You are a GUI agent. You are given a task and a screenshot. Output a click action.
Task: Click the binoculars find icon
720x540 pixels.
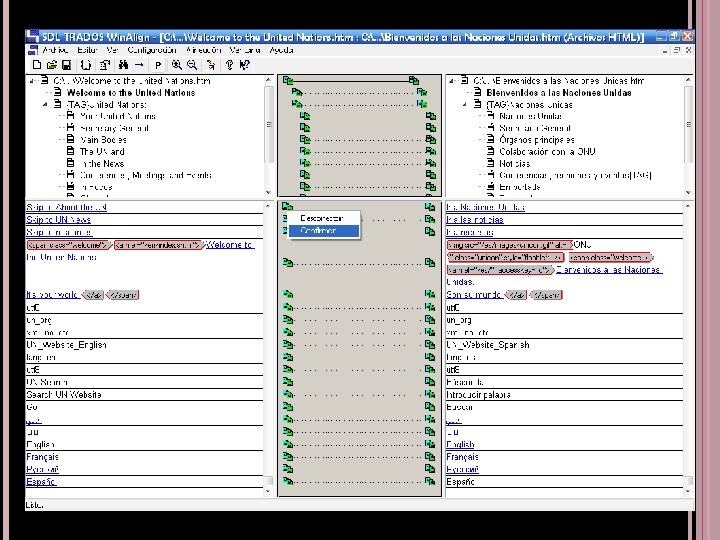(123, 65)
